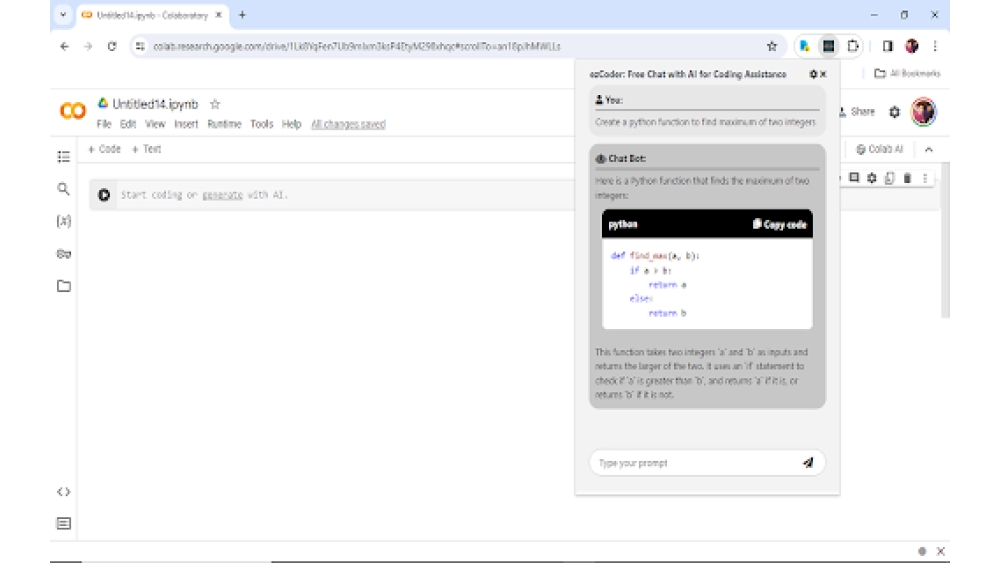Open a new browser tab
1000x563 pixels.
tap(242, 15)
